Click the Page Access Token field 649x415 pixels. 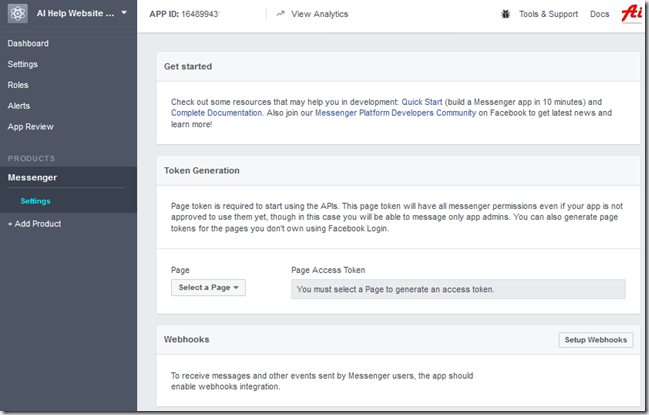pyautogui.click(x=458, y=289)
